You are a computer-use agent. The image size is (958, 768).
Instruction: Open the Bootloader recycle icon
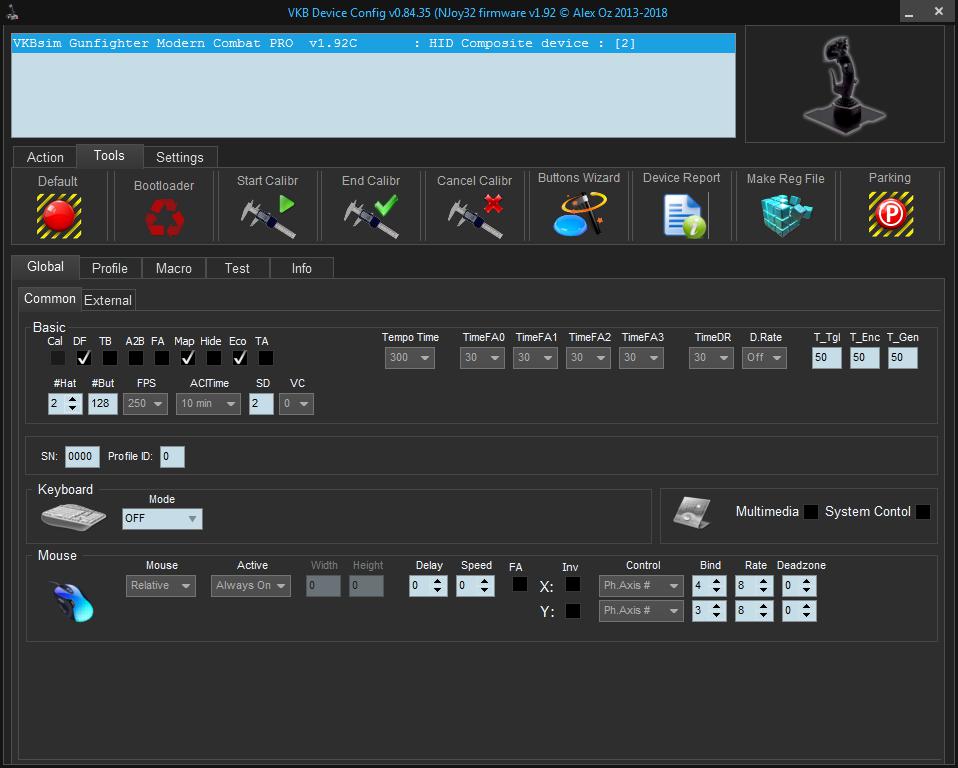(164, 218)
